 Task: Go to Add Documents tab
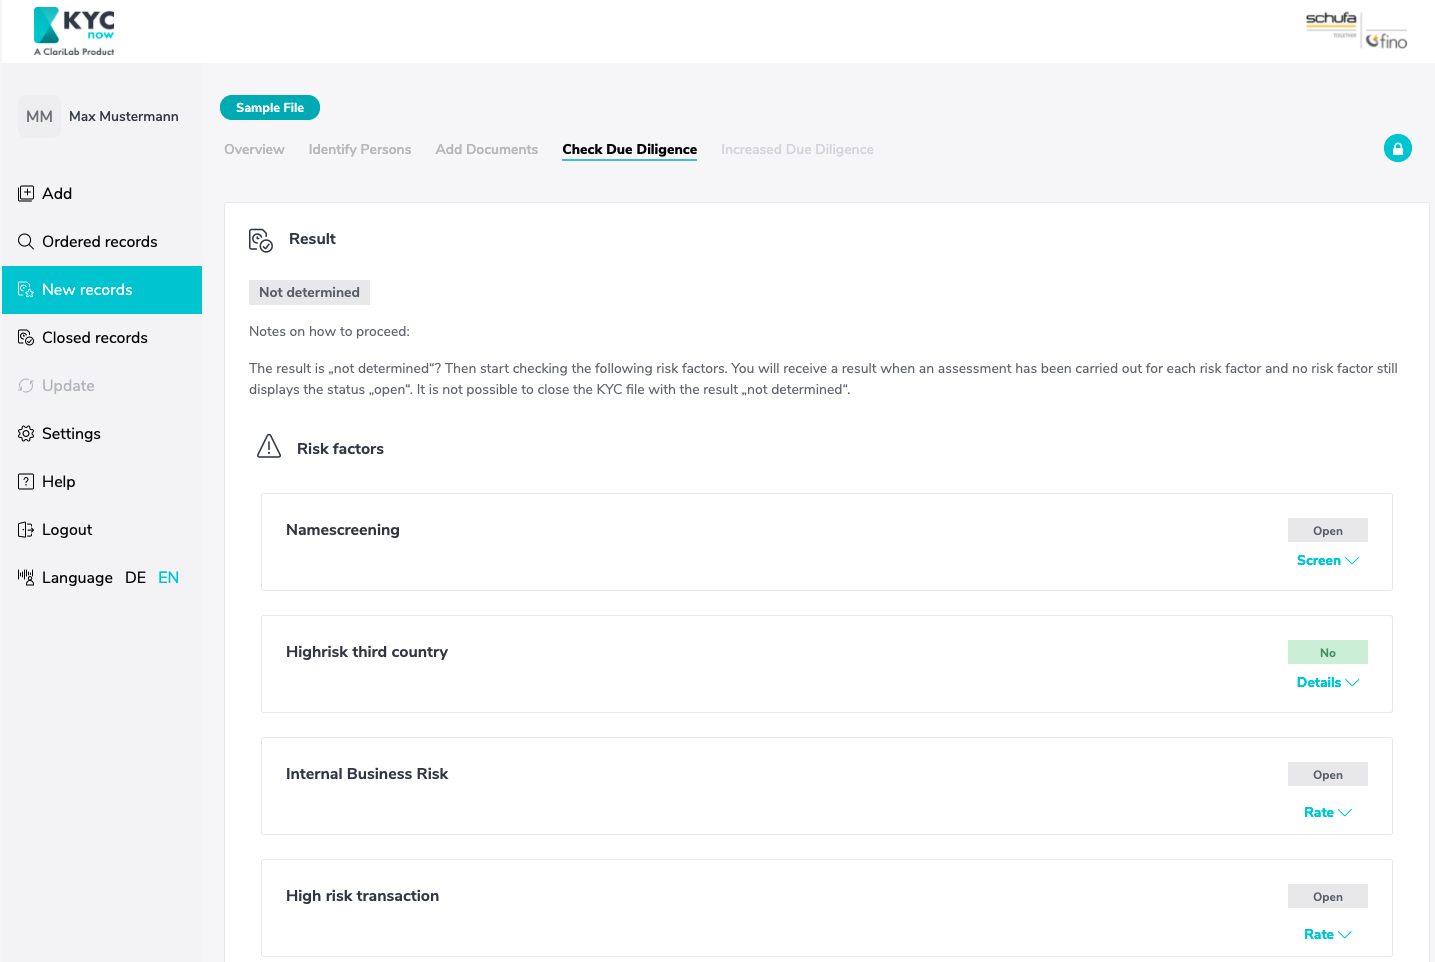[487, 149]
